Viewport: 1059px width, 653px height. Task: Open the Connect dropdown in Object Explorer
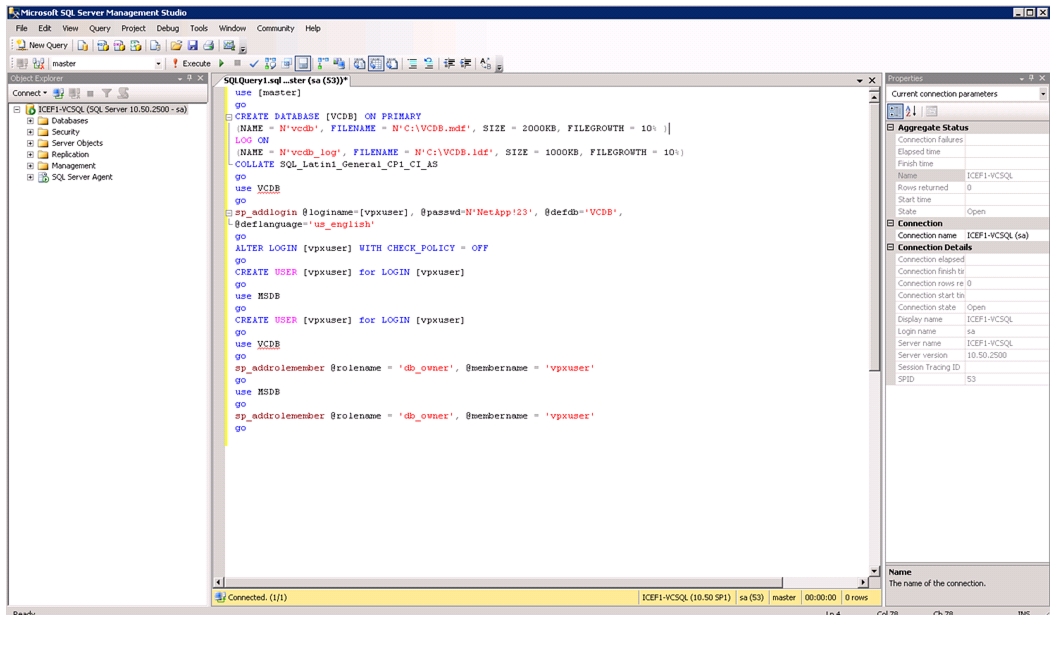point(30,93)
